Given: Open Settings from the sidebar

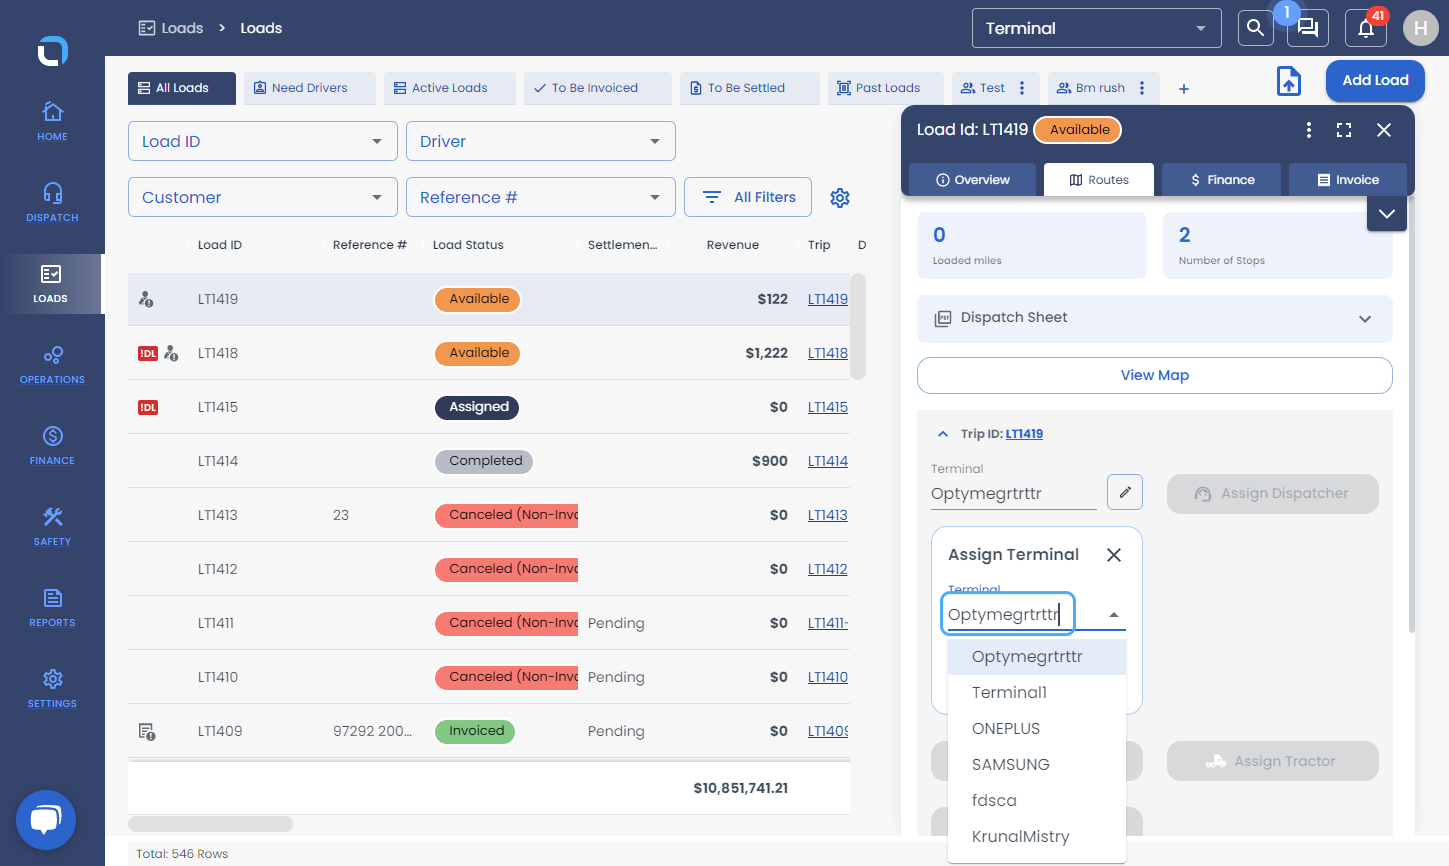Looking at the screenshot, I should click(x=52, y=688).
